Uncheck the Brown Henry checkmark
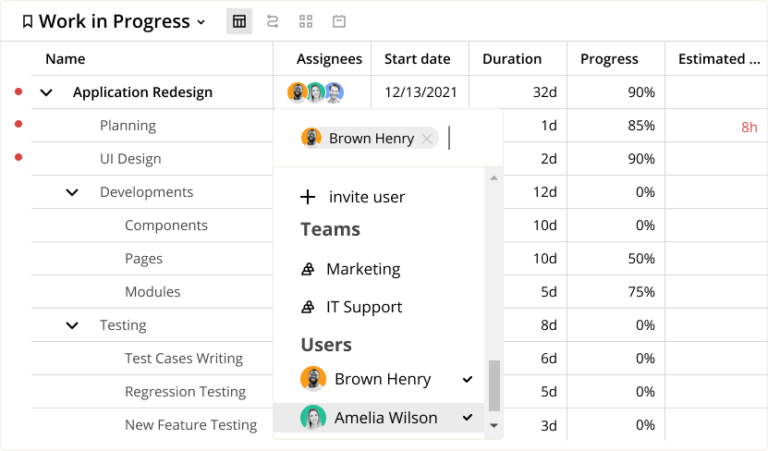 tap(468, 379)
